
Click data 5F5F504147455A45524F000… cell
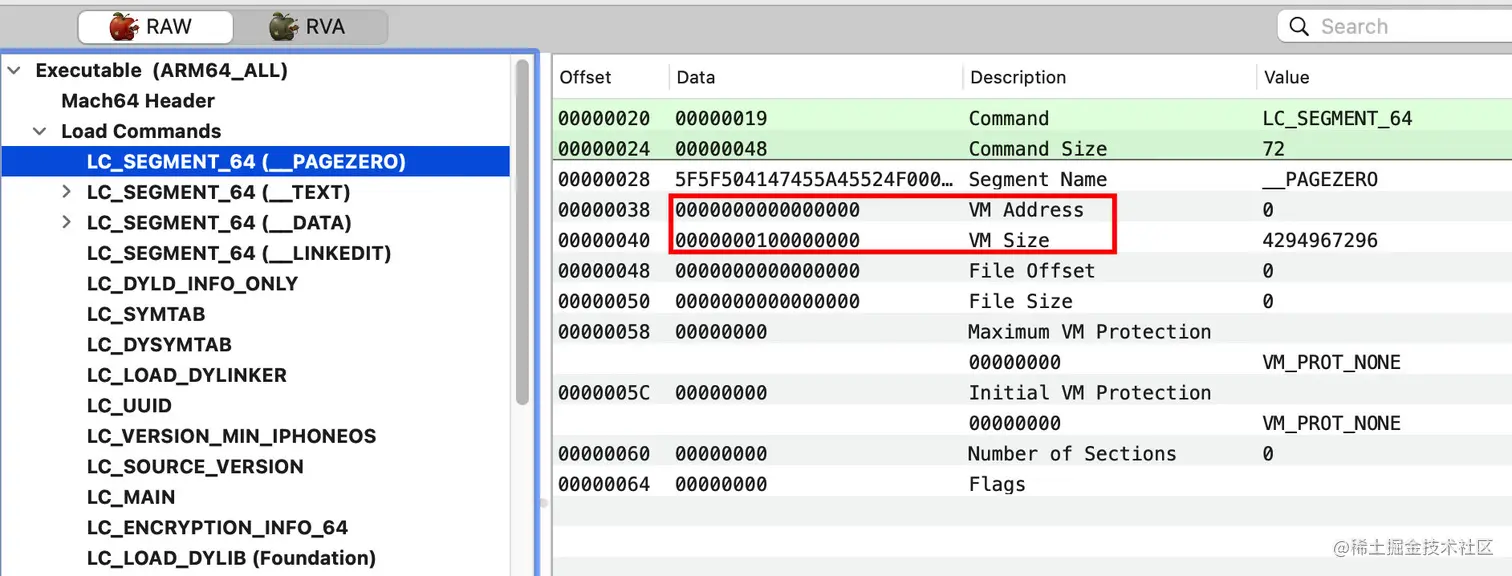[x=814, y=180]
